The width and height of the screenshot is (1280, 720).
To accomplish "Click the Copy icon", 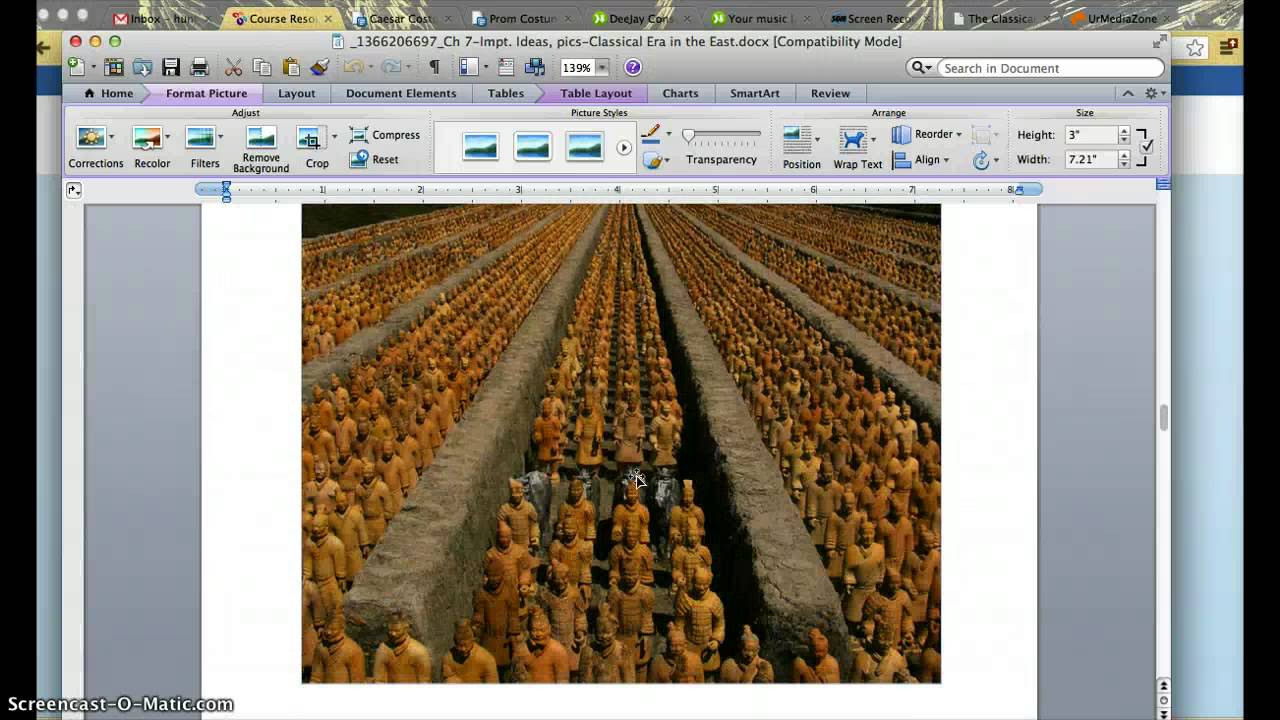I will tap(262, 67).
